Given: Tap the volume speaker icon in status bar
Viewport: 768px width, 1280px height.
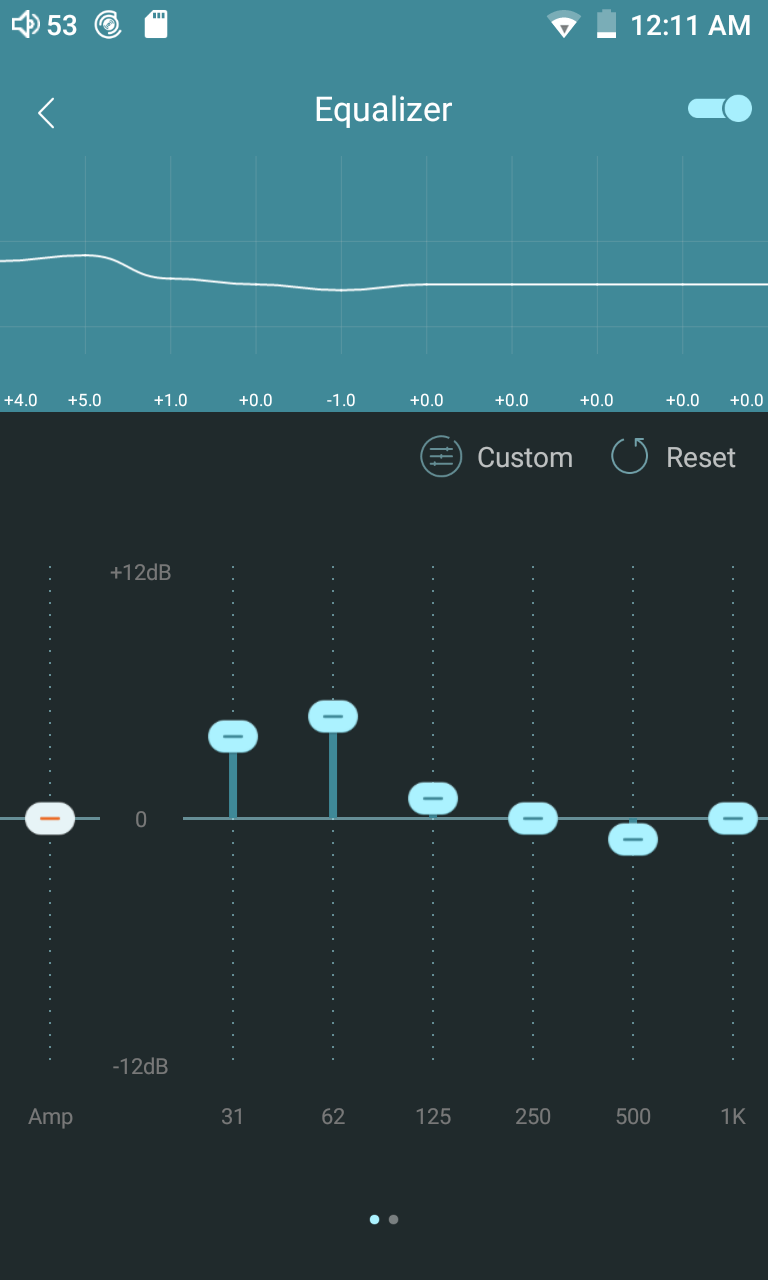Looking at the screenshot, I should [26, 25].
